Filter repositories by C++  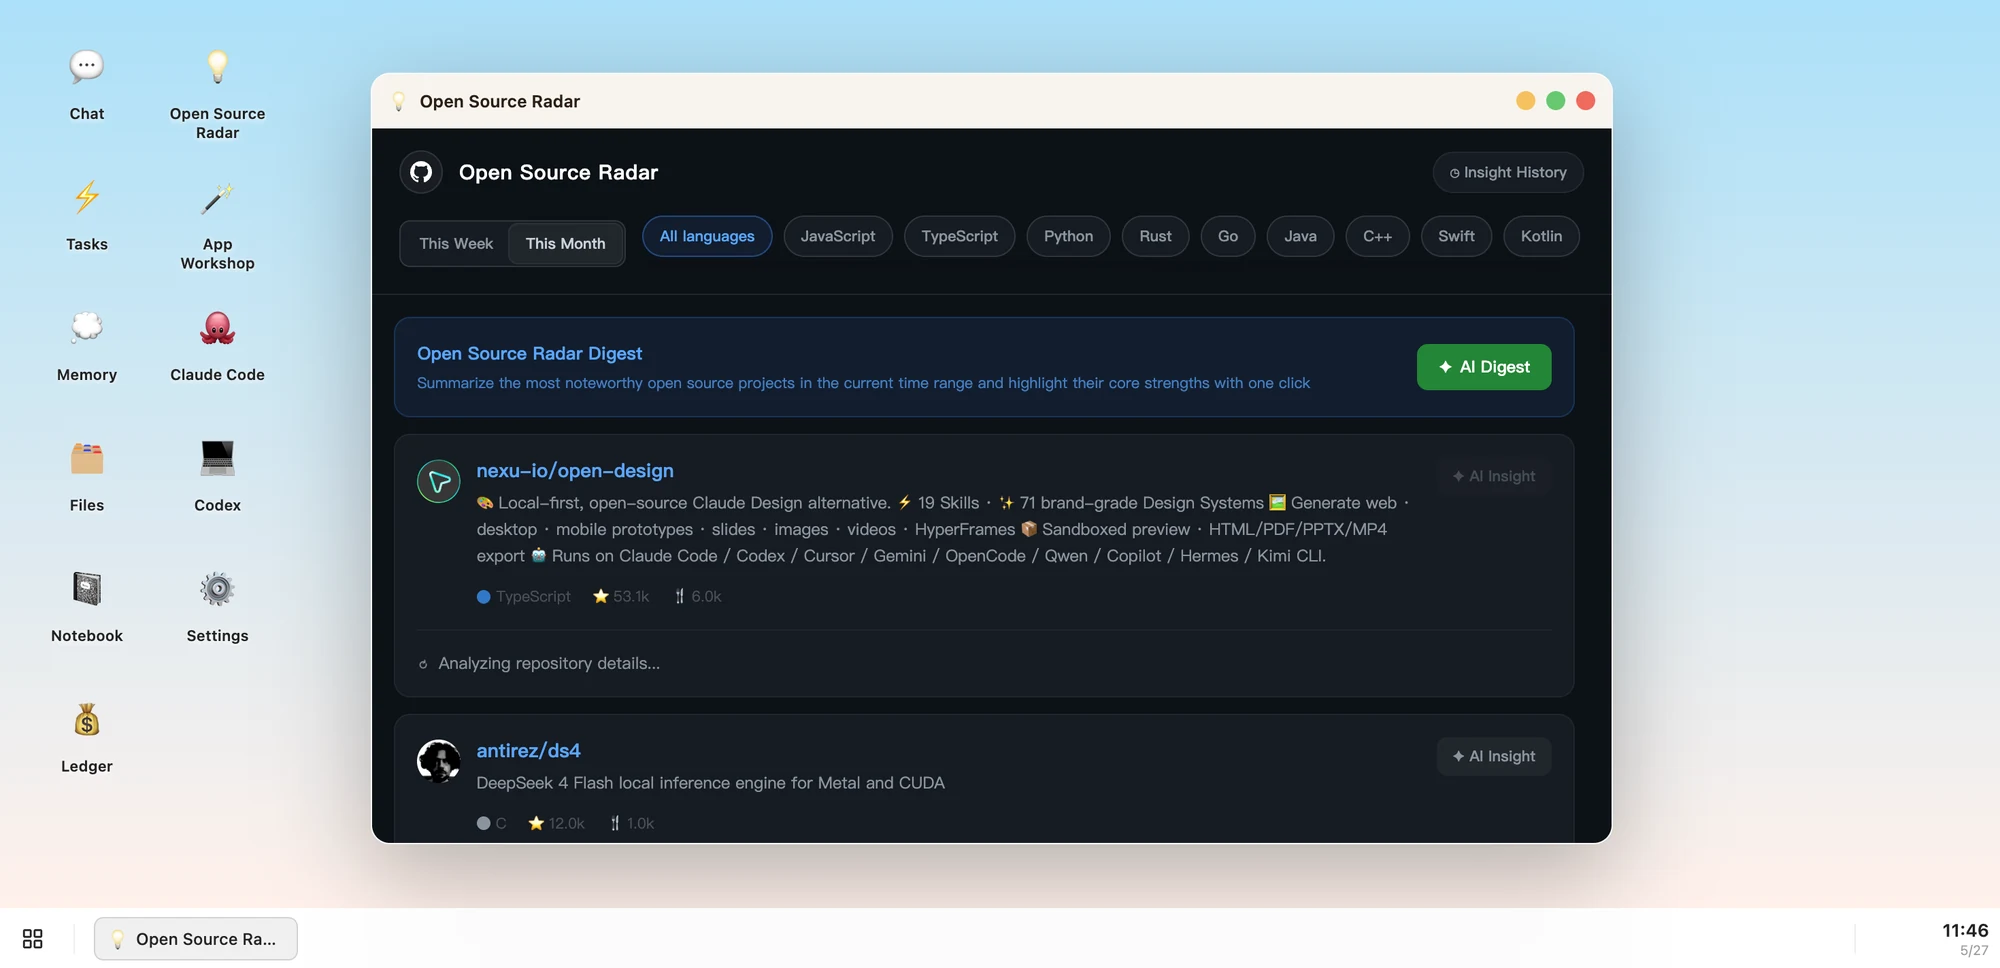pyautogui.click(x=1377, y=236)
